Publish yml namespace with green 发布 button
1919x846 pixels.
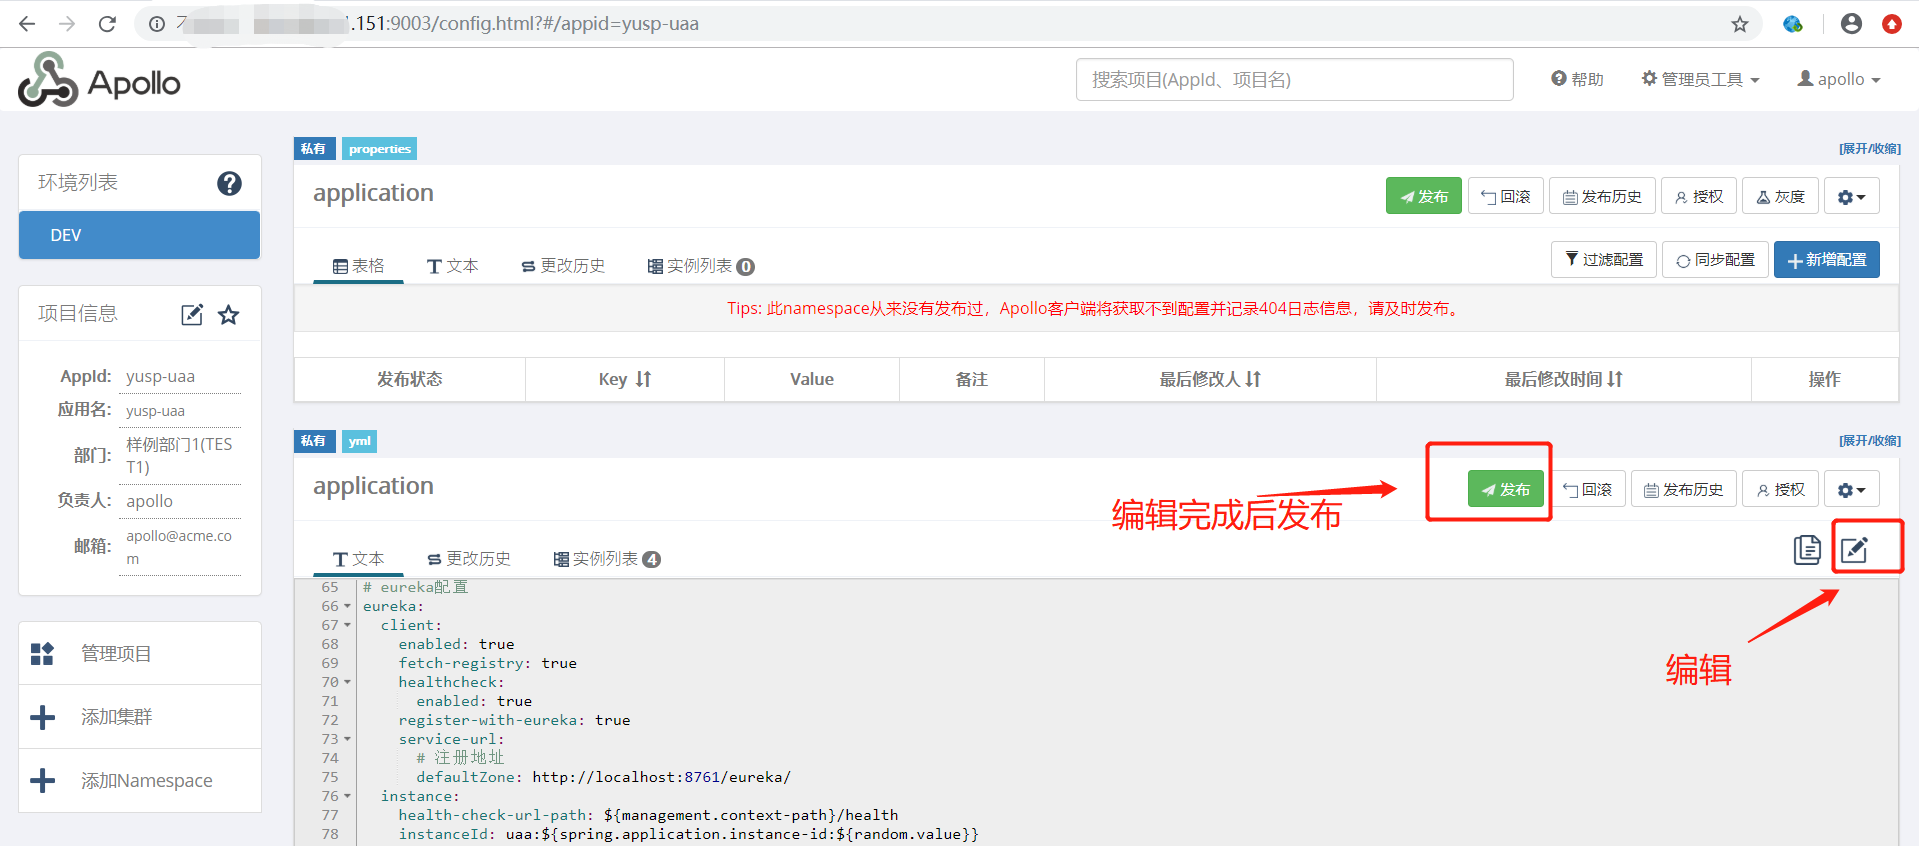(x=1505, y=489)
